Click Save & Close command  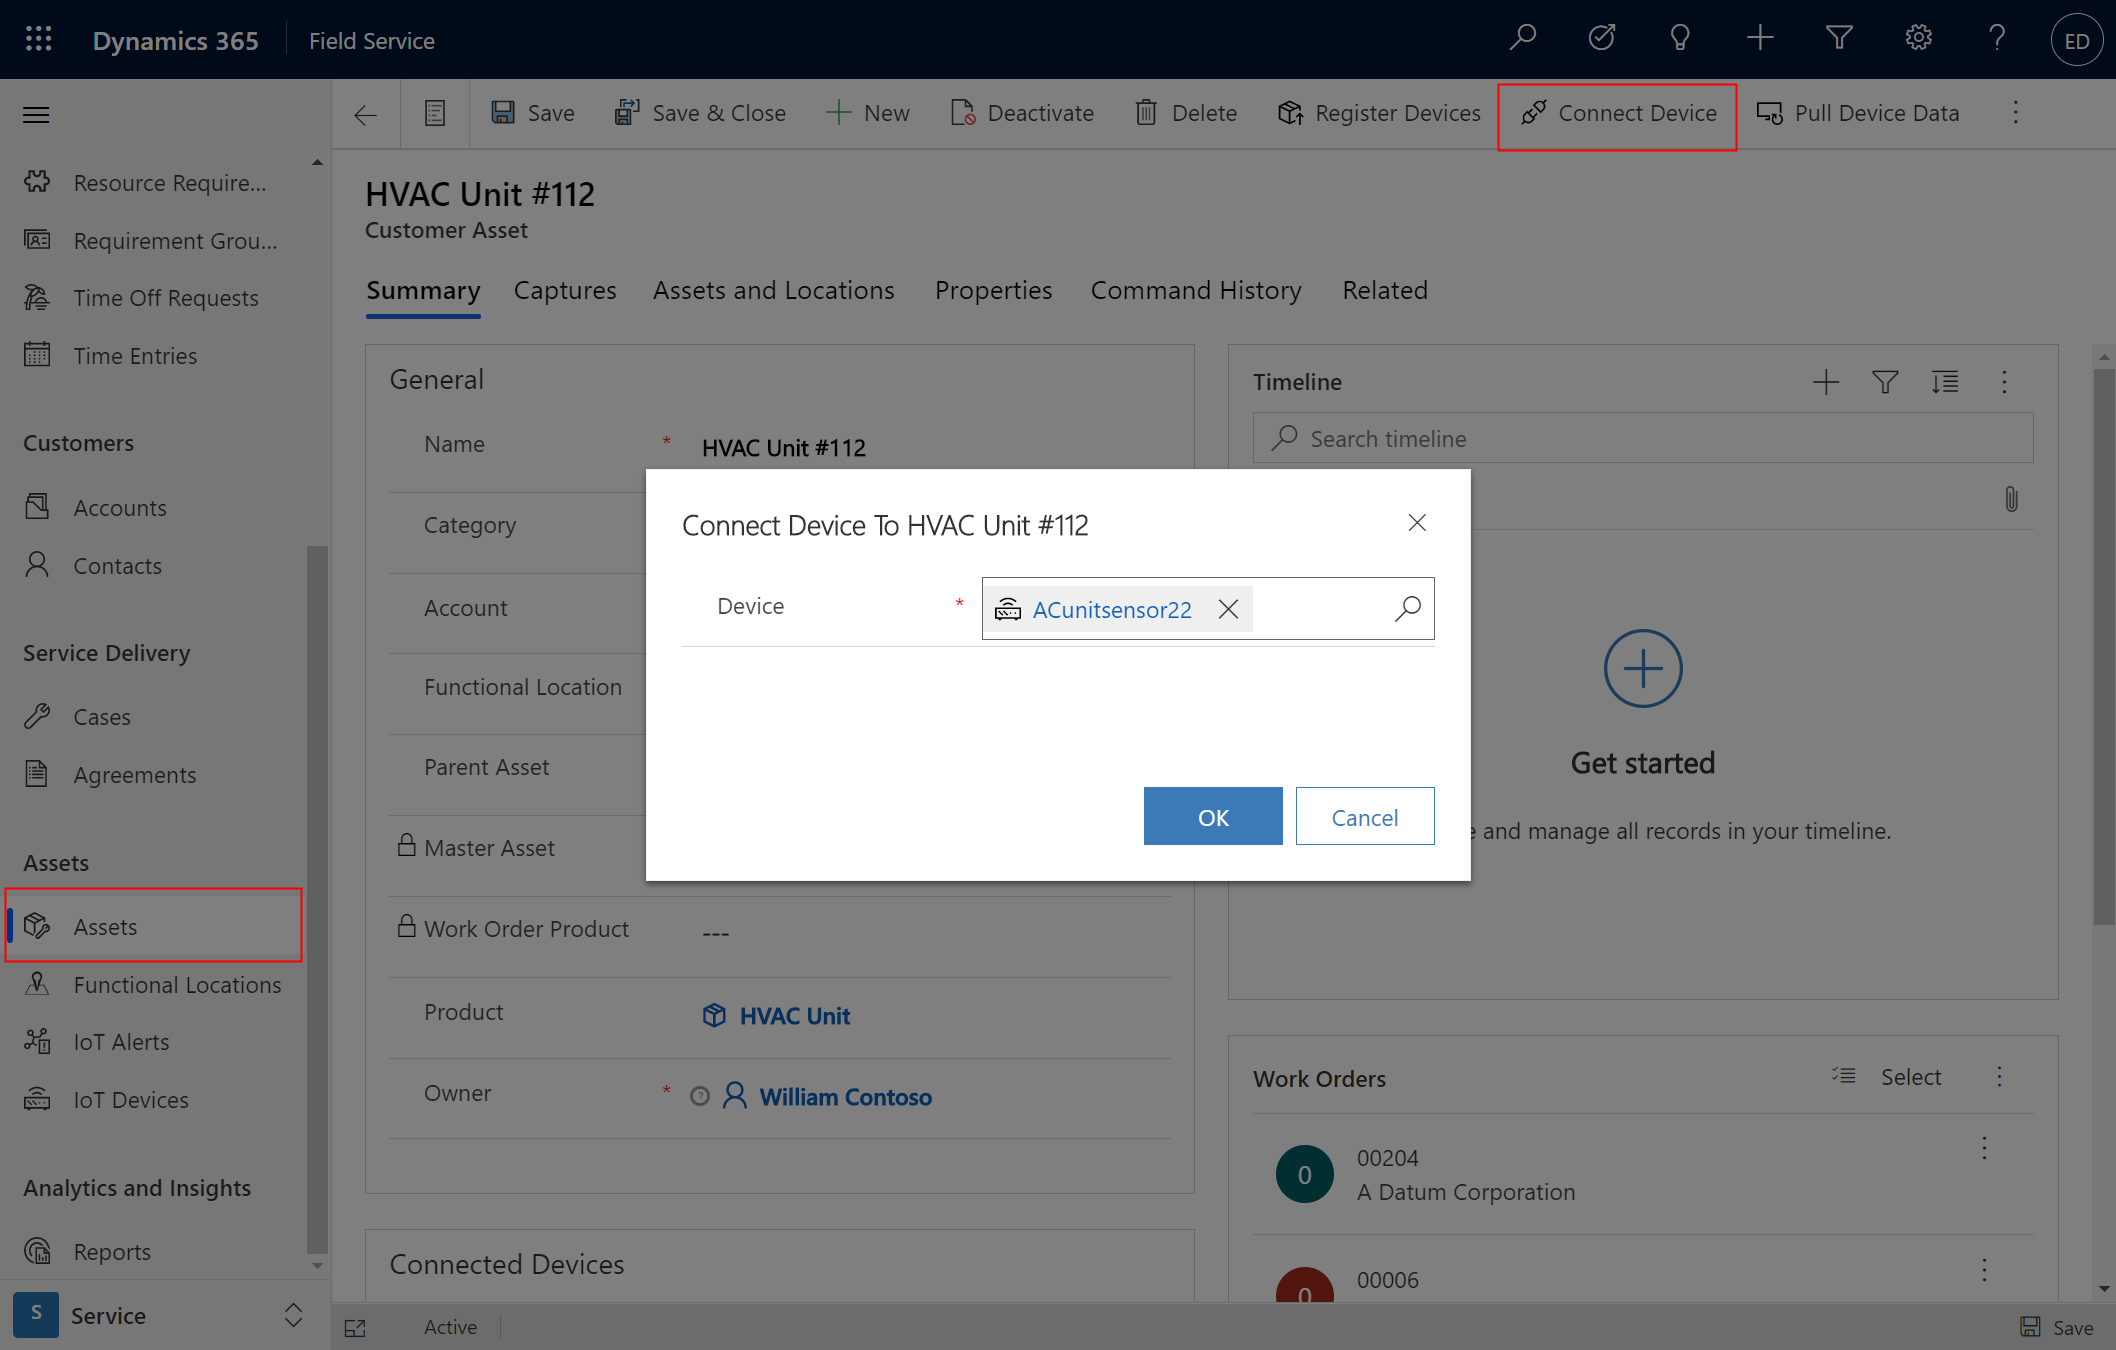(x=700, y=113)
